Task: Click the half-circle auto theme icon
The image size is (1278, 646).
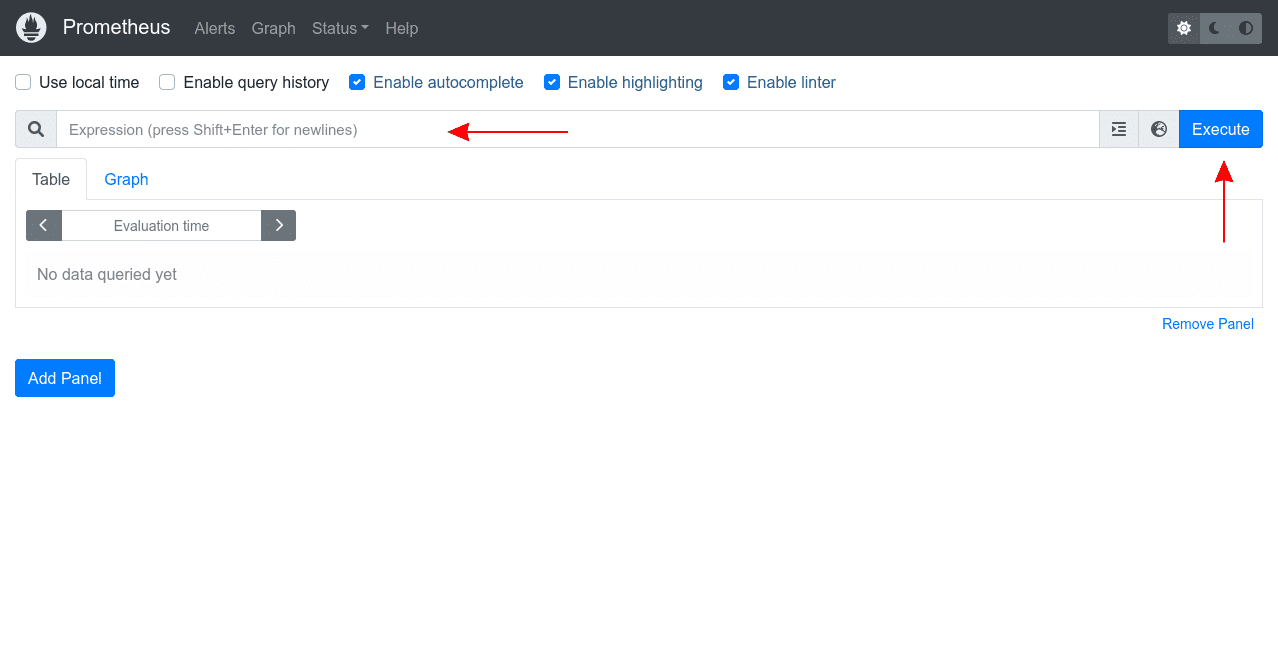Action: click(1246, 28)
